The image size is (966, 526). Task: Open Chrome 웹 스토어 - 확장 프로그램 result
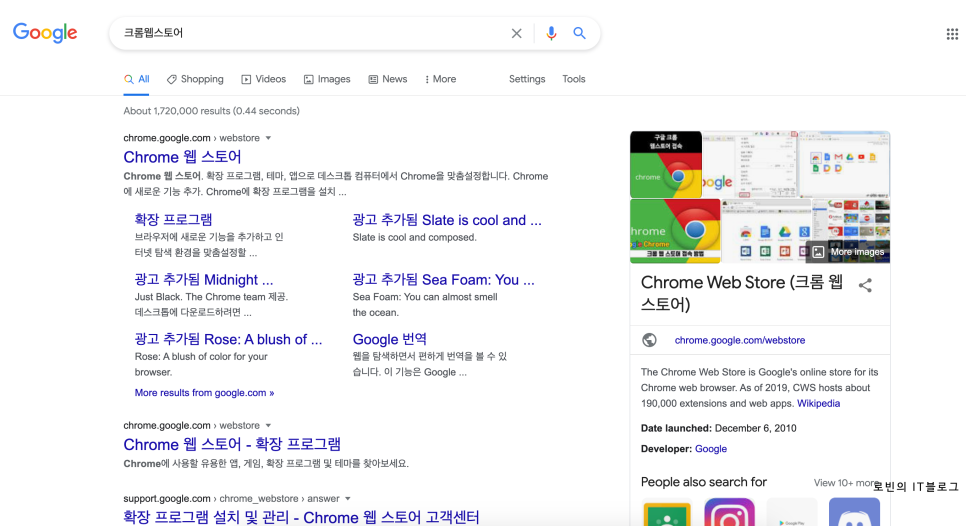232,444
